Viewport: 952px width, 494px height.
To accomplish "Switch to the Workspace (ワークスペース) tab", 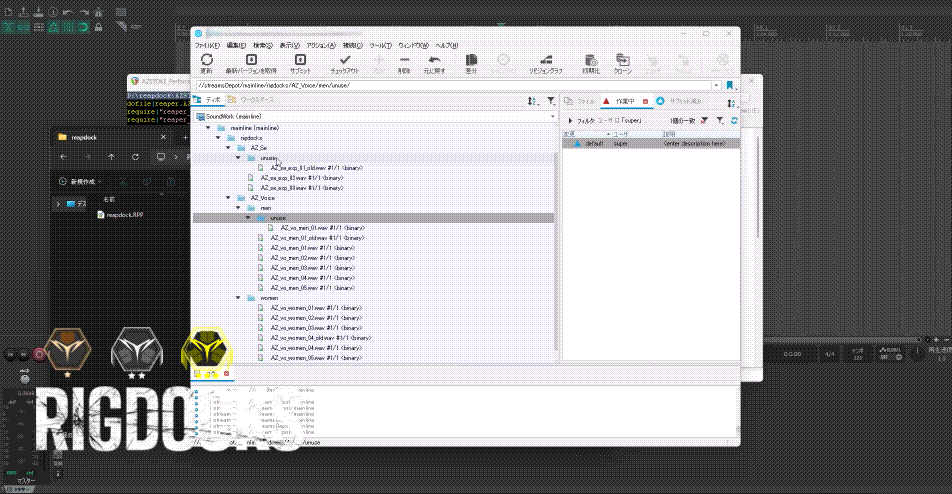I will tap(257, 101).
